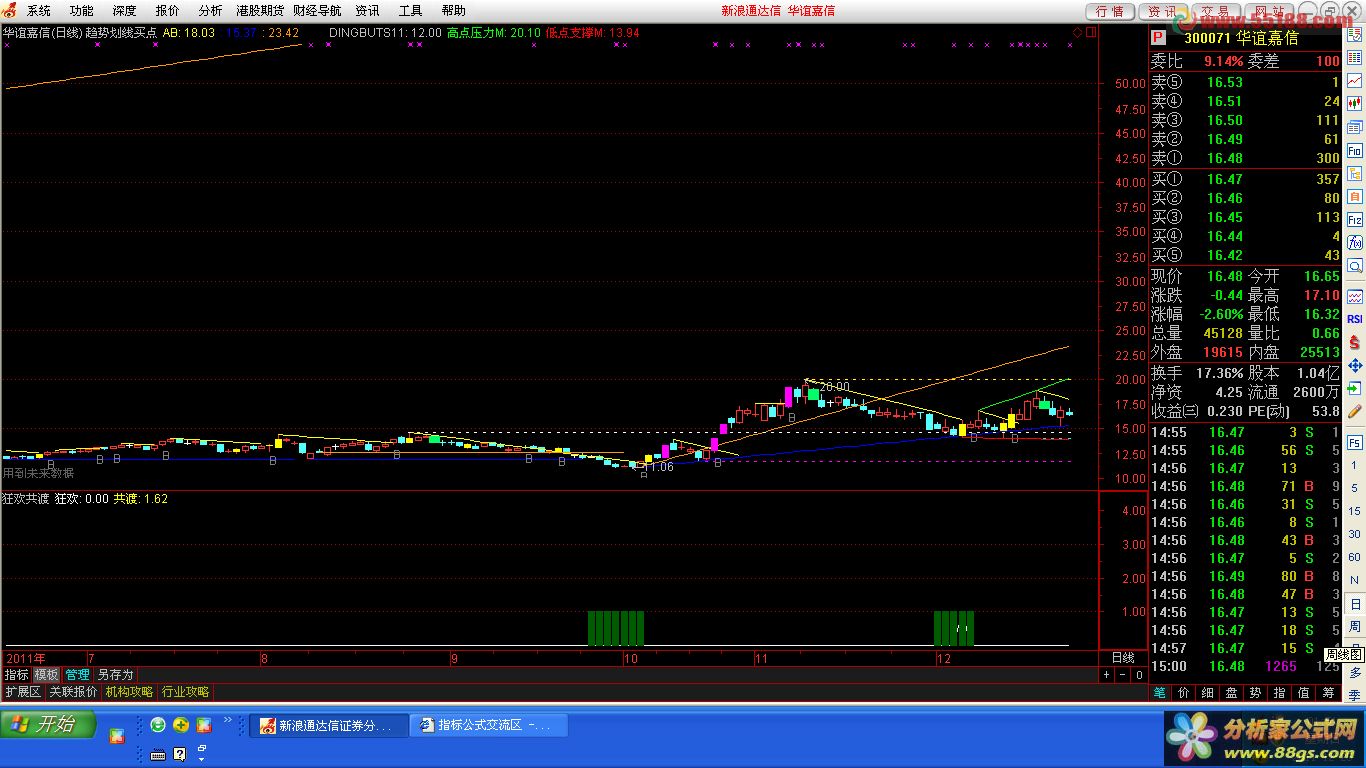Image resolution: width=1366 pixels, height=768 pixels.
Task: Open the 扩展区 tab
Action: (23, 692)
